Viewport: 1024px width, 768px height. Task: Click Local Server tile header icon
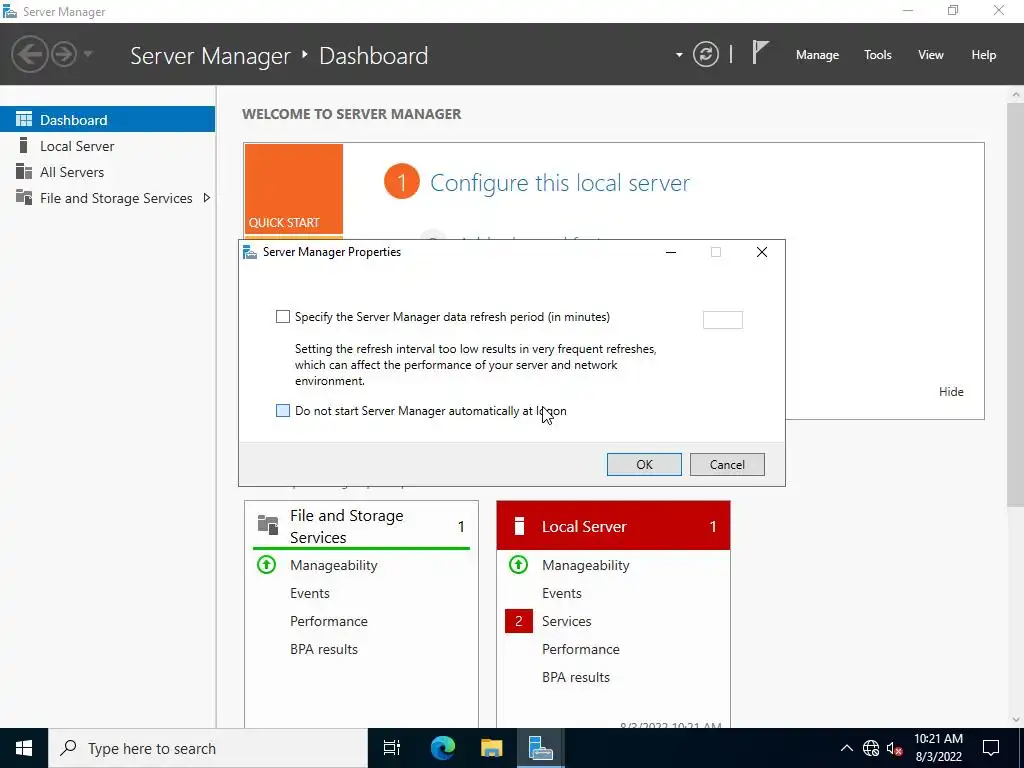click(519, 526)
